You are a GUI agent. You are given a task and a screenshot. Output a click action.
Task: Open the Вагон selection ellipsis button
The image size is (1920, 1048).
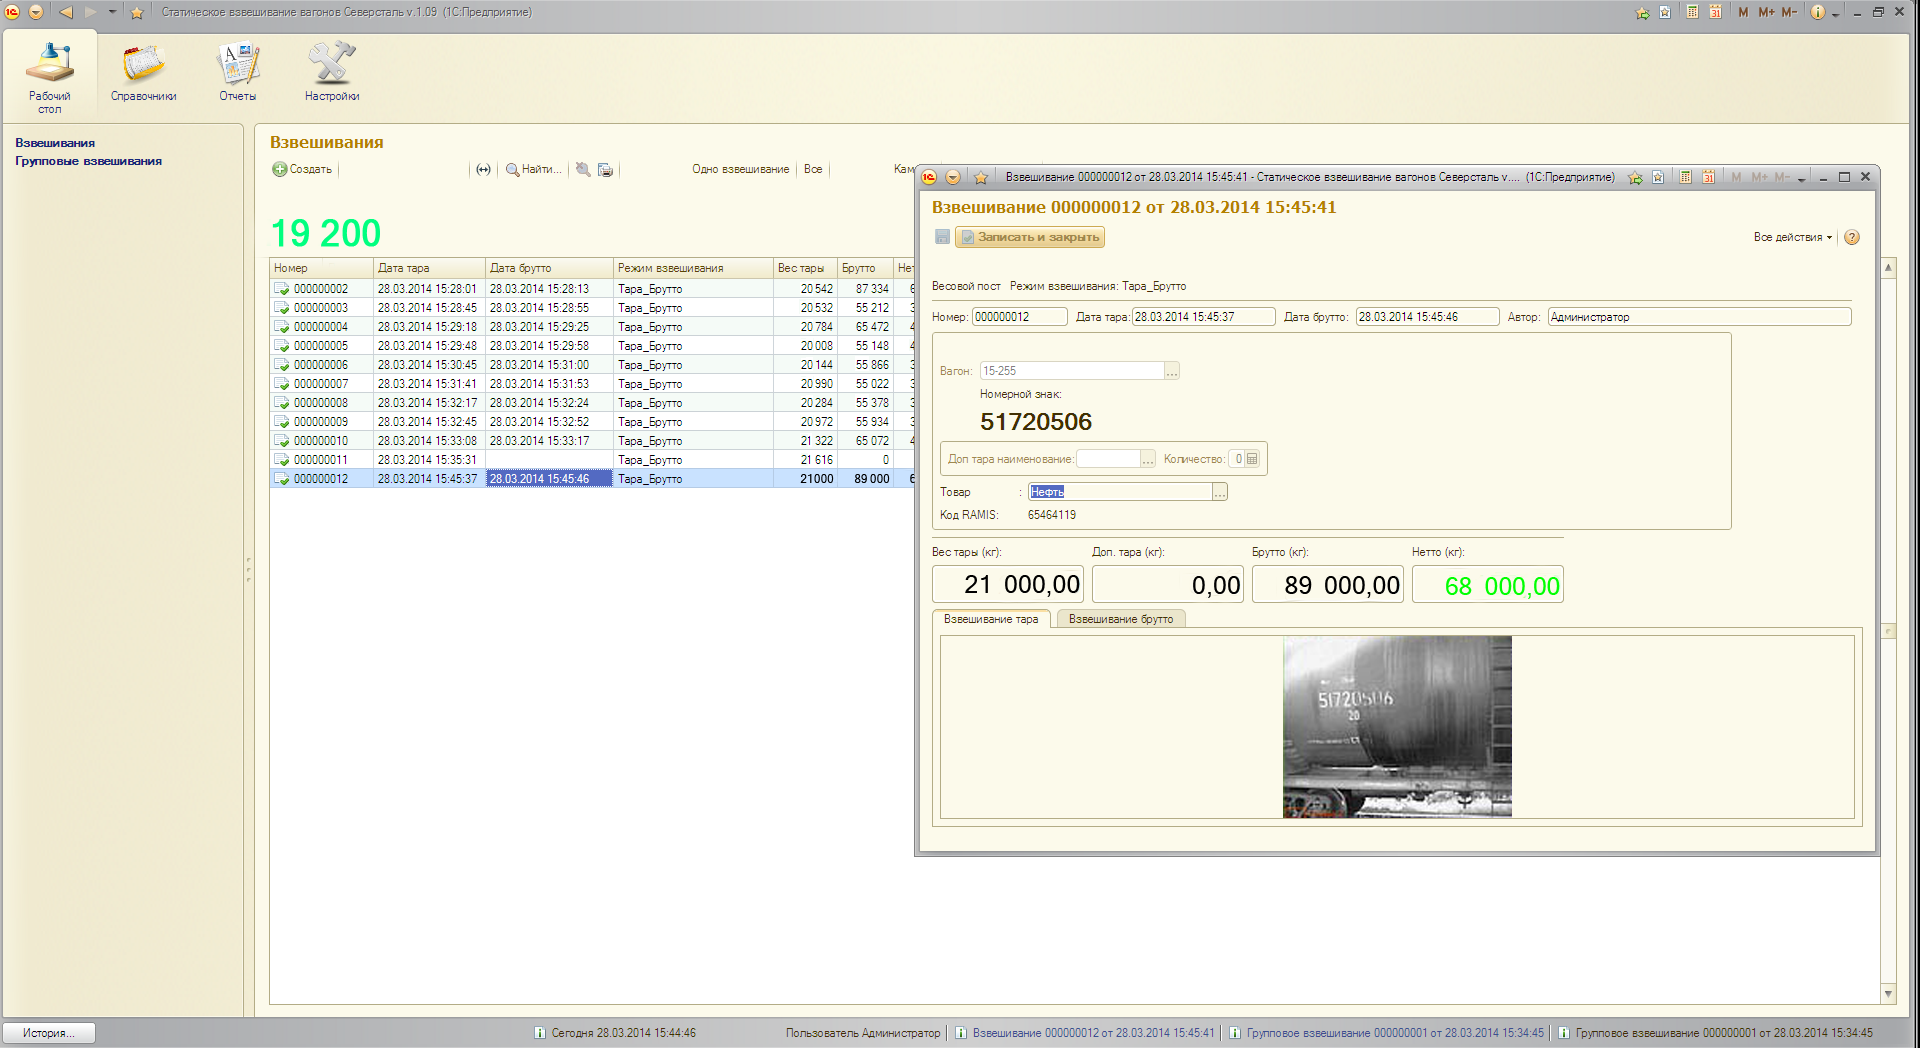pyautogui.click(x=1172, y=371)
